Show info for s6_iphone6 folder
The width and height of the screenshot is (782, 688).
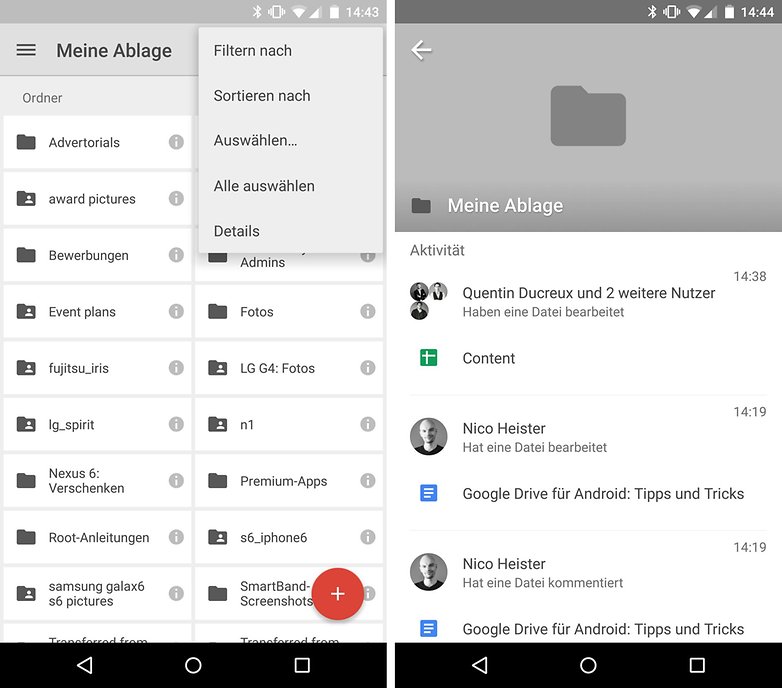coord(368,537)
